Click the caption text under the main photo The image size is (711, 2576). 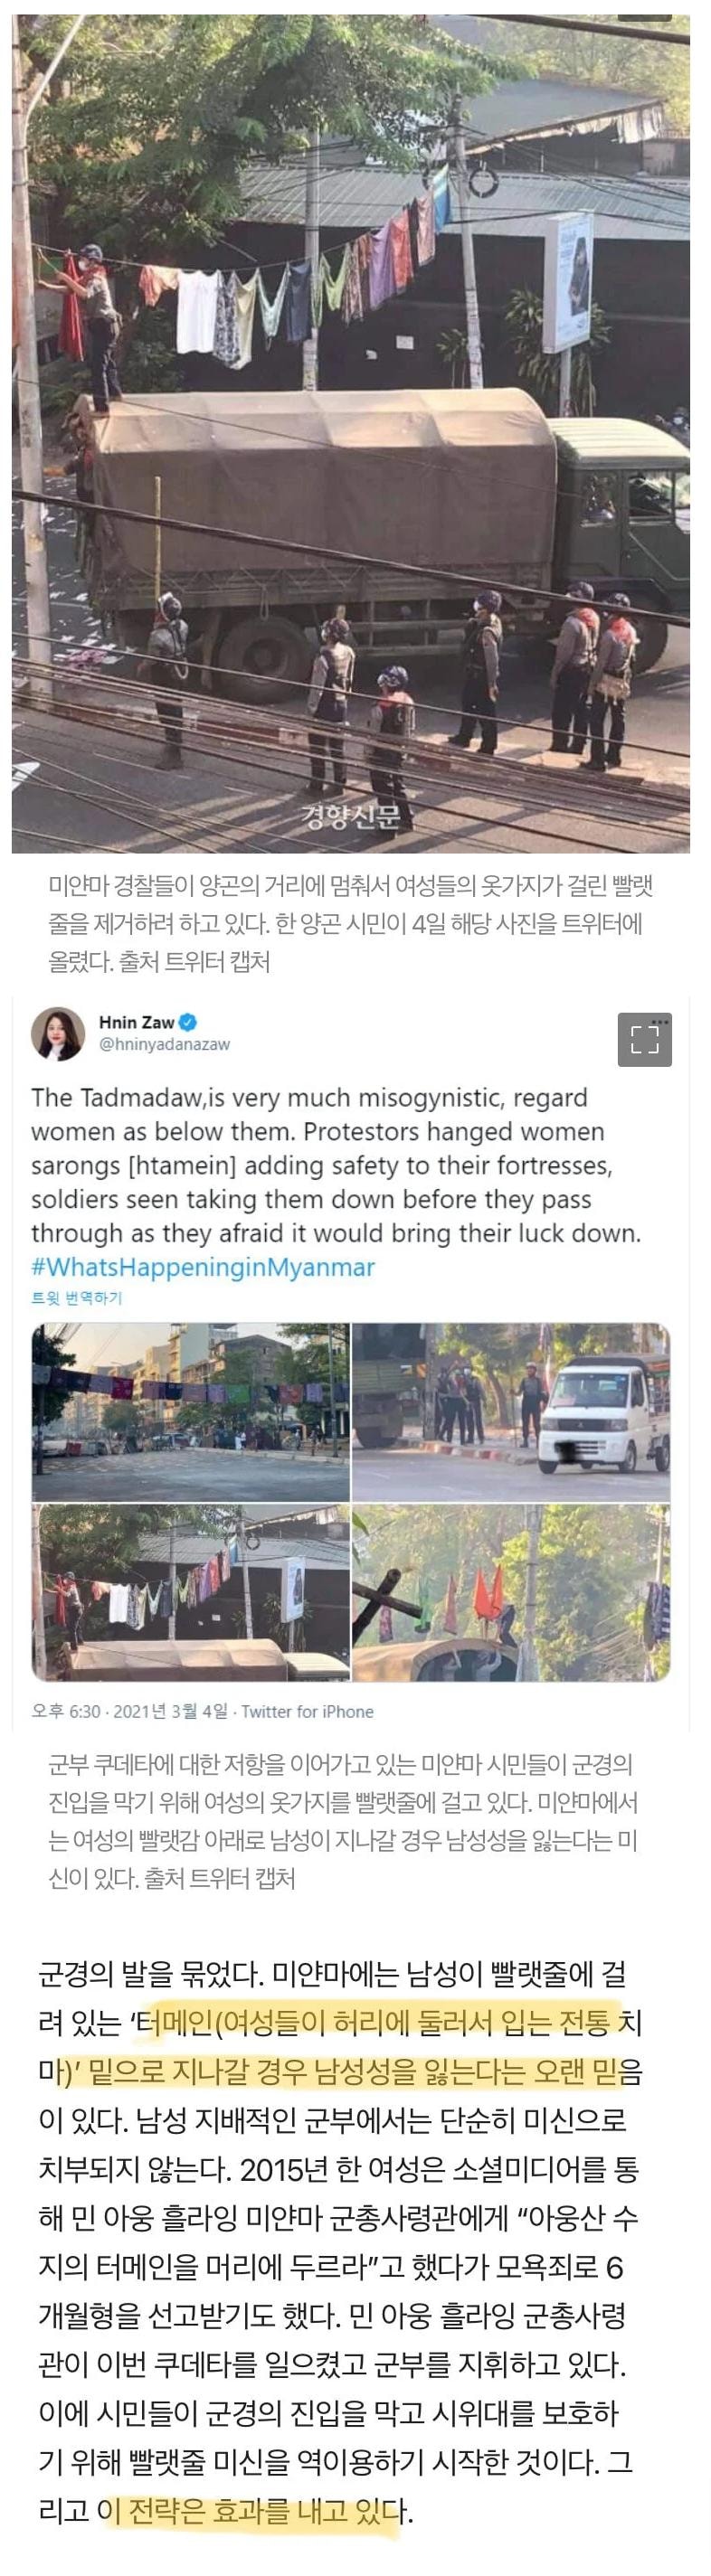(x=351, y=924)
